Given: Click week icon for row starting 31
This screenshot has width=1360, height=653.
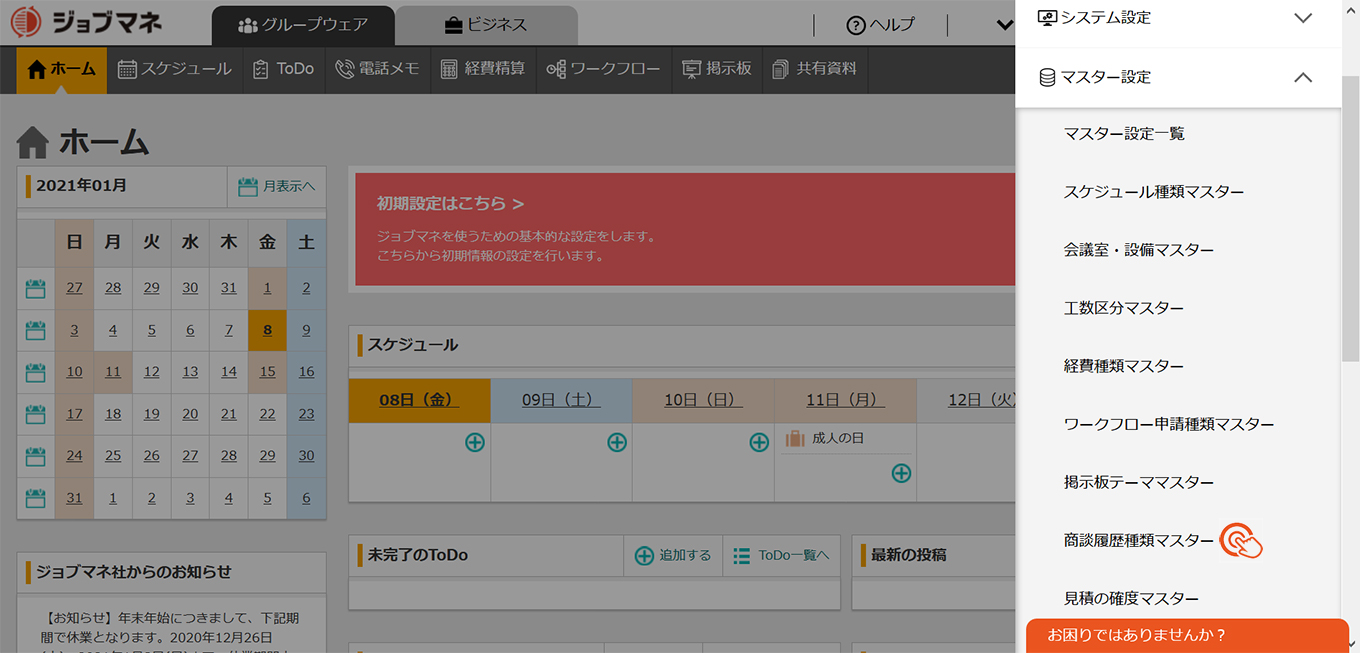Looking at the screenshot, I should [x=36, y=498].
